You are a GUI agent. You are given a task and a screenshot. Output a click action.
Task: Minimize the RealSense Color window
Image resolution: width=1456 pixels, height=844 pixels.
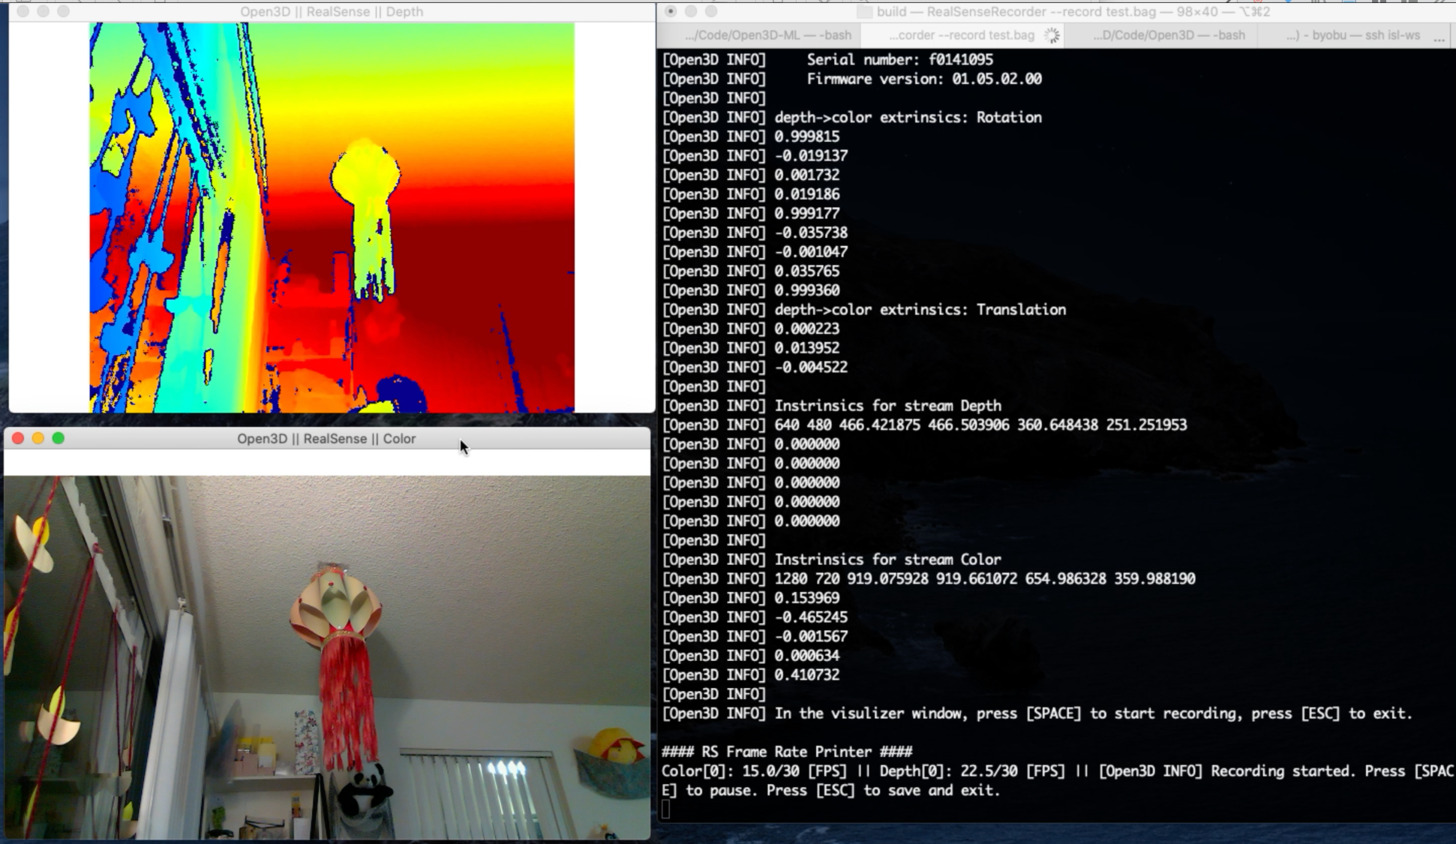click(38, 438)
